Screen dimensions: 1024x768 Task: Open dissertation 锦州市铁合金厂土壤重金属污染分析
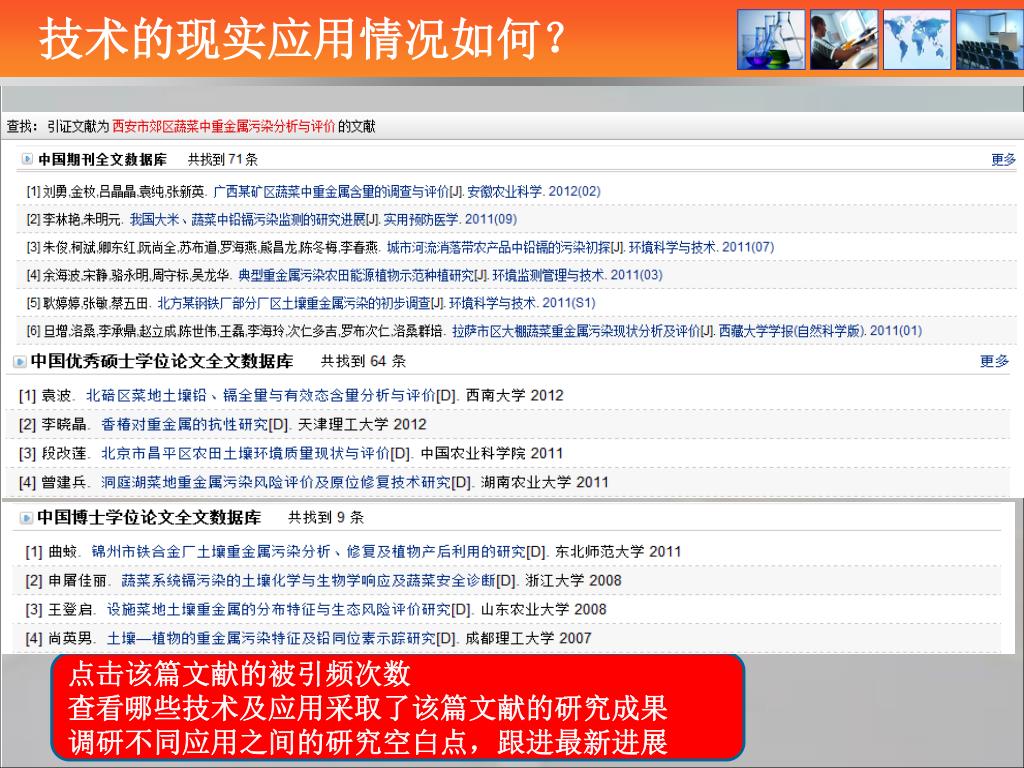click(308, 552)
